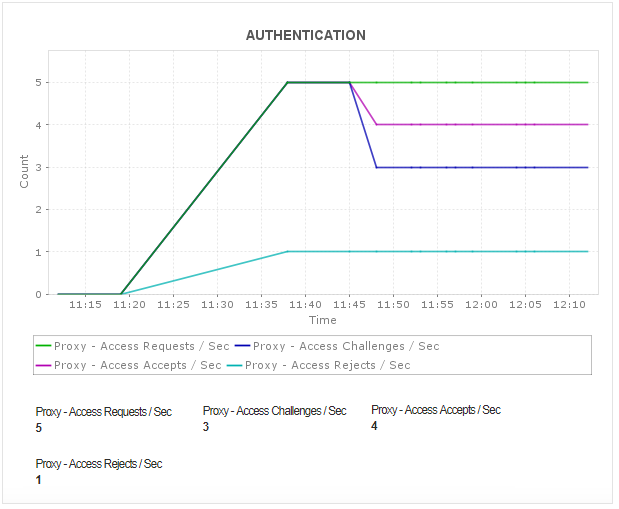Image resolution: width=619 pixels, height=509 pixels.
Task: Click the Access Requests summary value 5 below legend
Action: pyautogui.click(x=38, y=427)
